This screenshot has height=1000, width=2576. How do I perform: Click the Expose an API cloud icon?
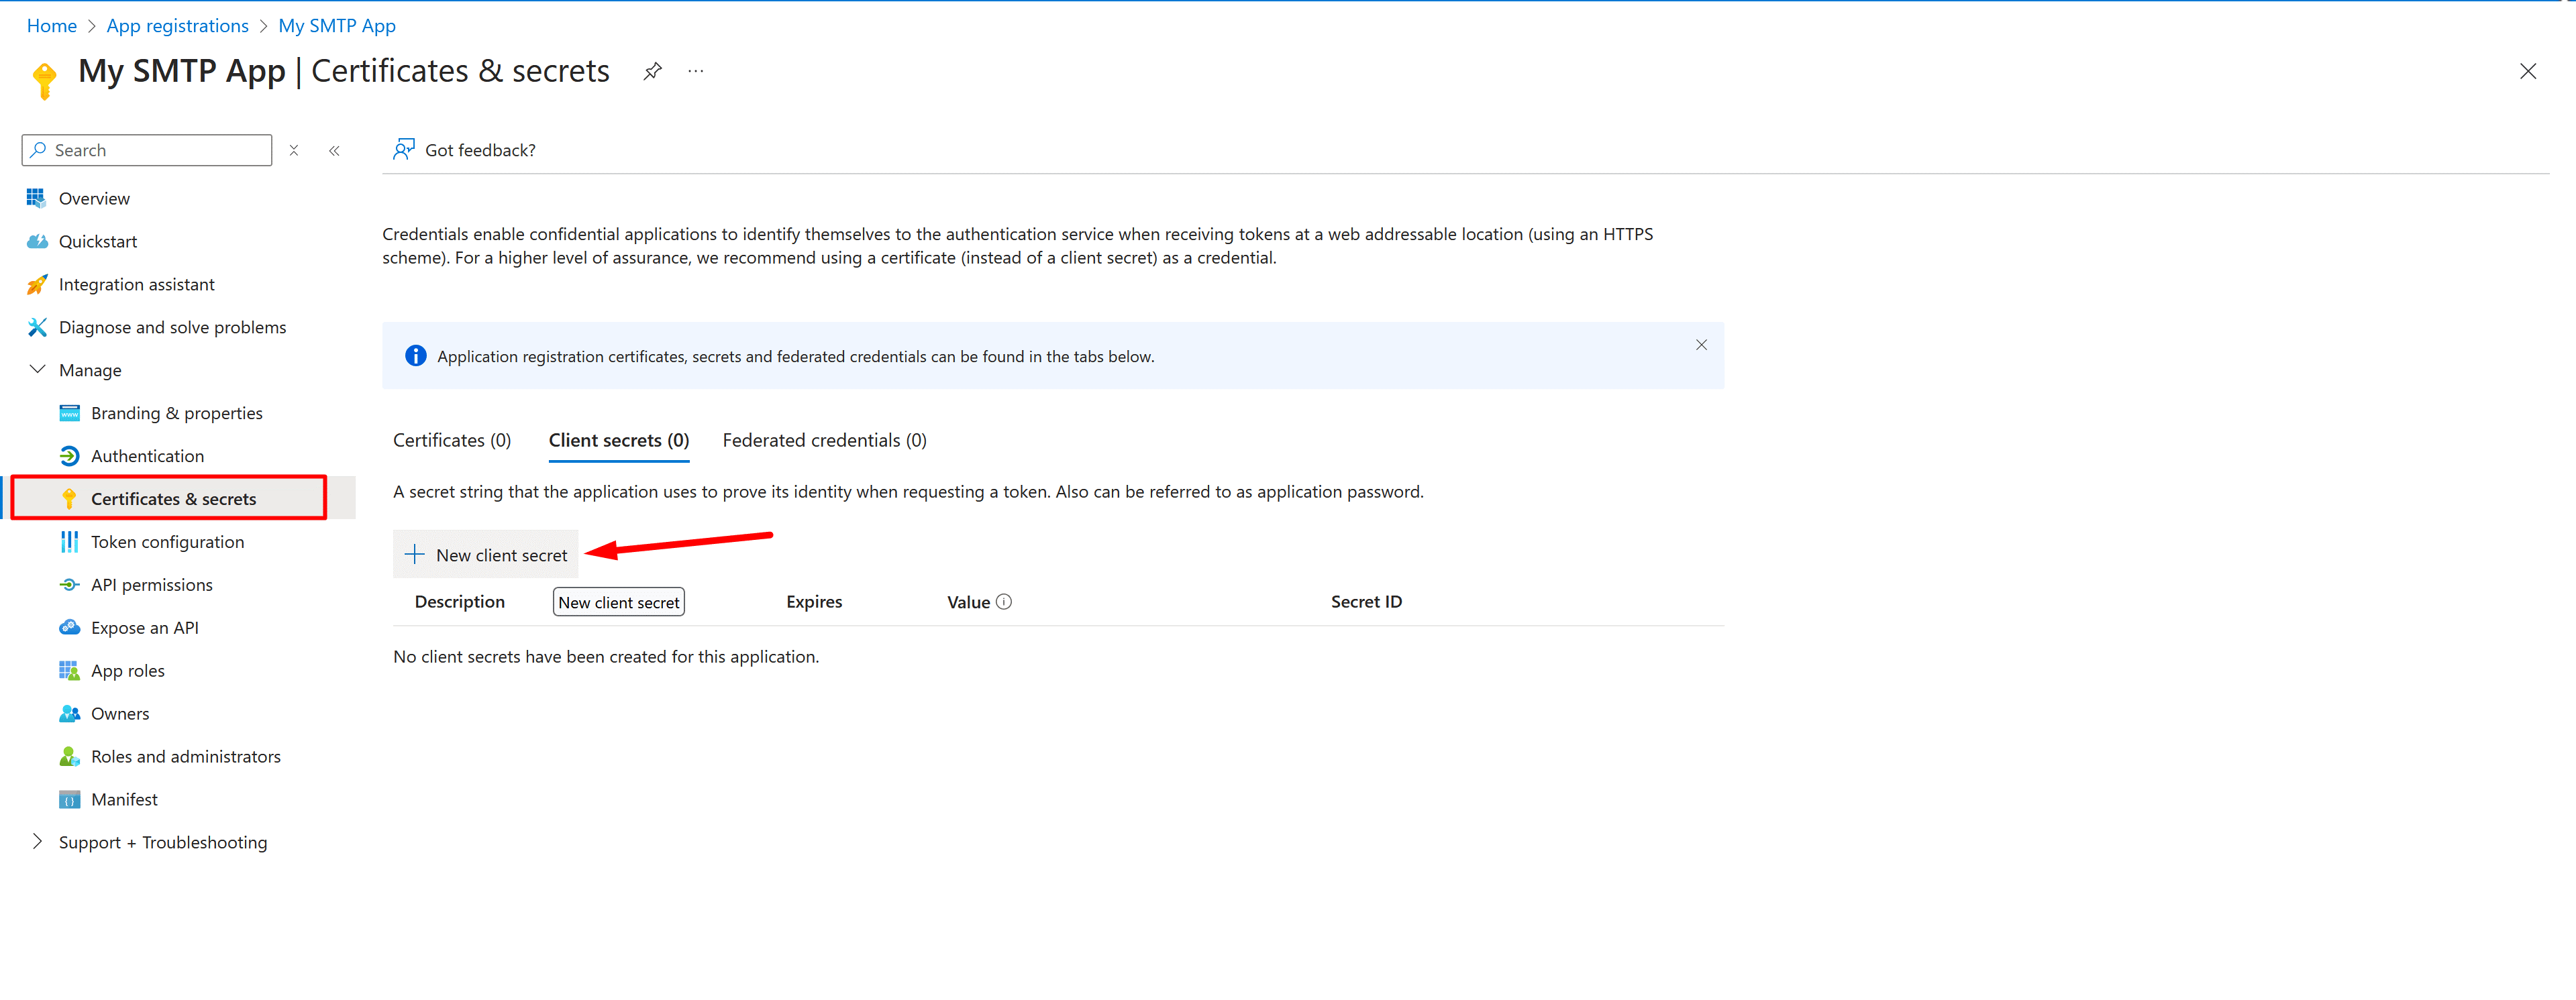click(69, 627)
